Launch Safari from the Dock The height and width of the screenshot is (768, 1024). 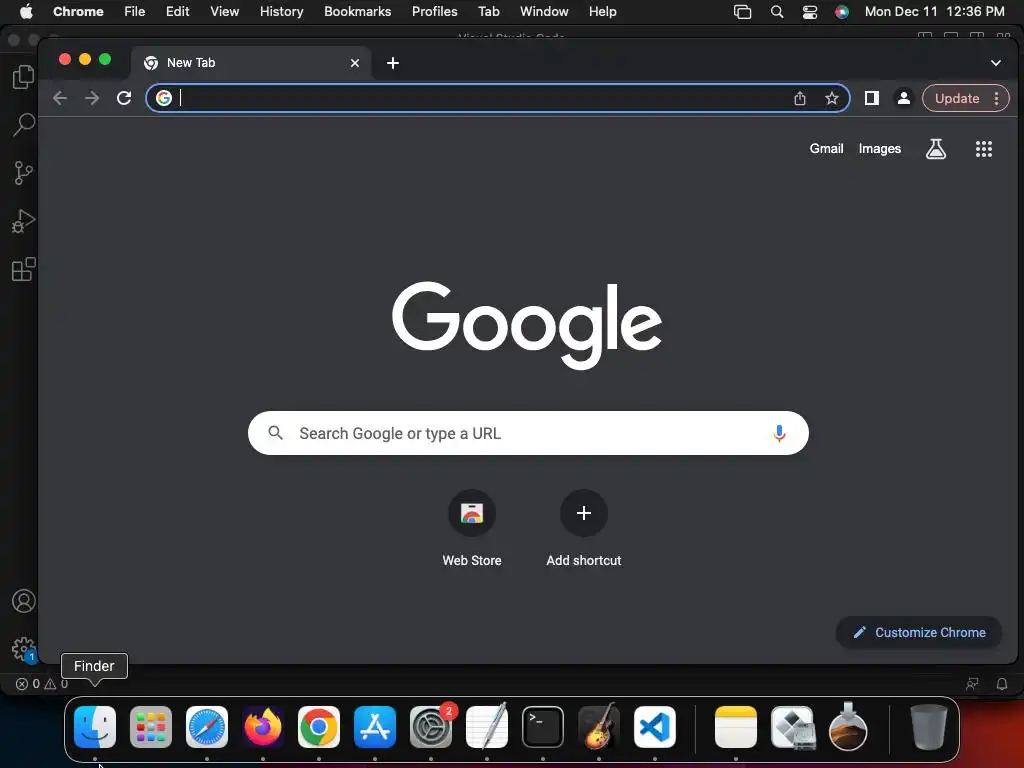(207, 727)
